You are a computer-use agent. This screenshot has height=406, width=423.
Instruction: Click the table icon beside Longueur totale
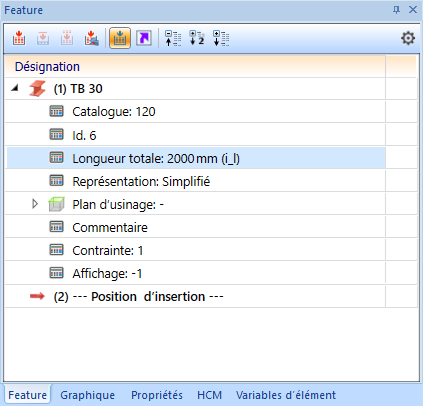(56, 158)
